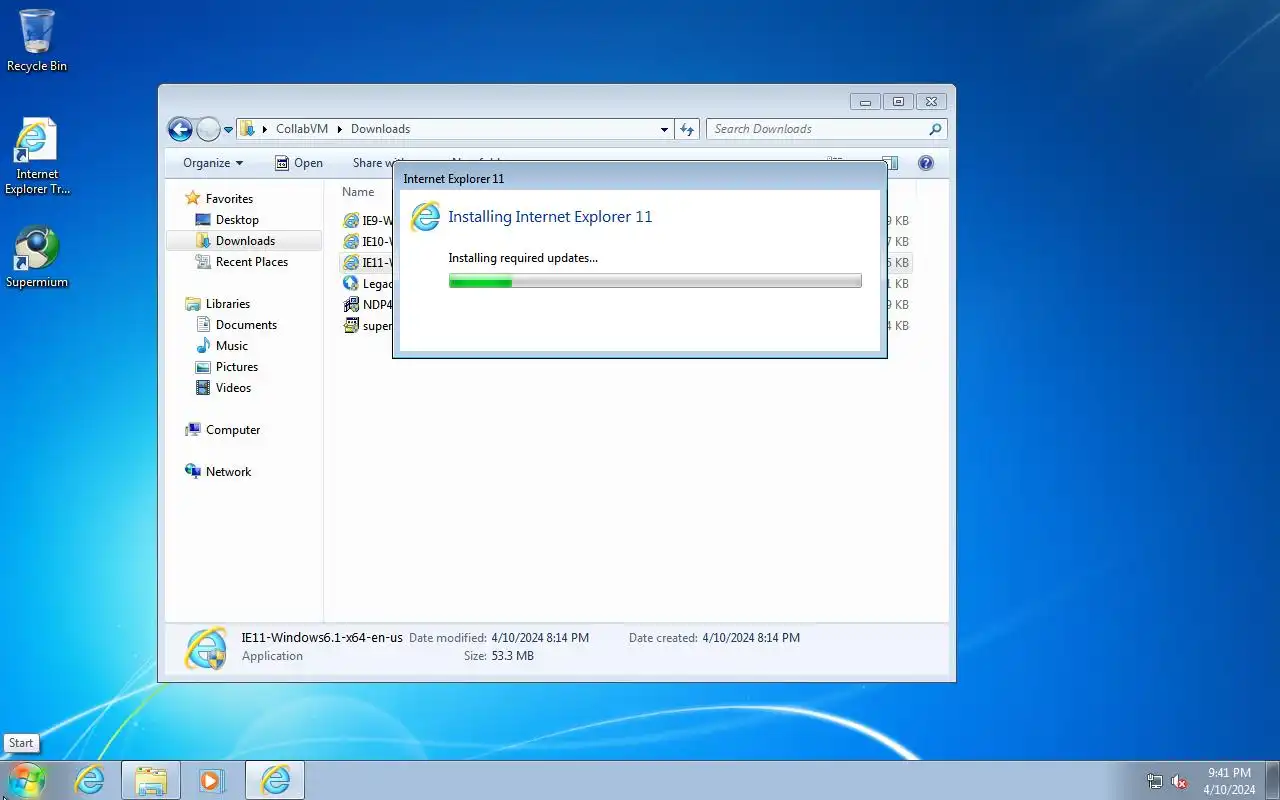Expand the arrow before CollabVM in the breadcrumb

(x=266, y=129)
